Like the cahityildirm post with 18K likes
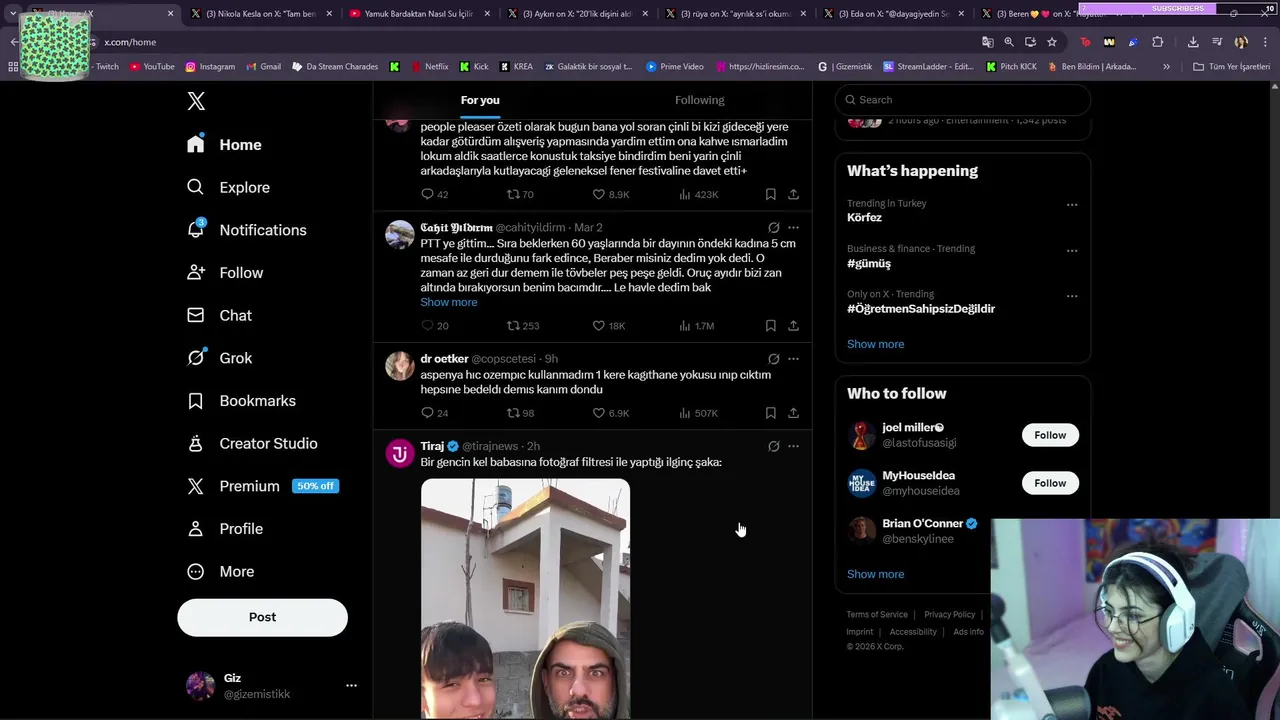Viewport: 1280px width, 720px height. pyautogui.click(x=609, y=326)
